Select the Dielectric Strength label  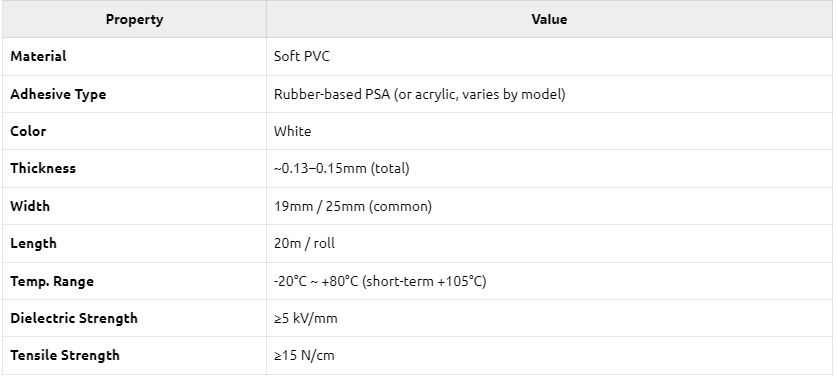[74, 318]
